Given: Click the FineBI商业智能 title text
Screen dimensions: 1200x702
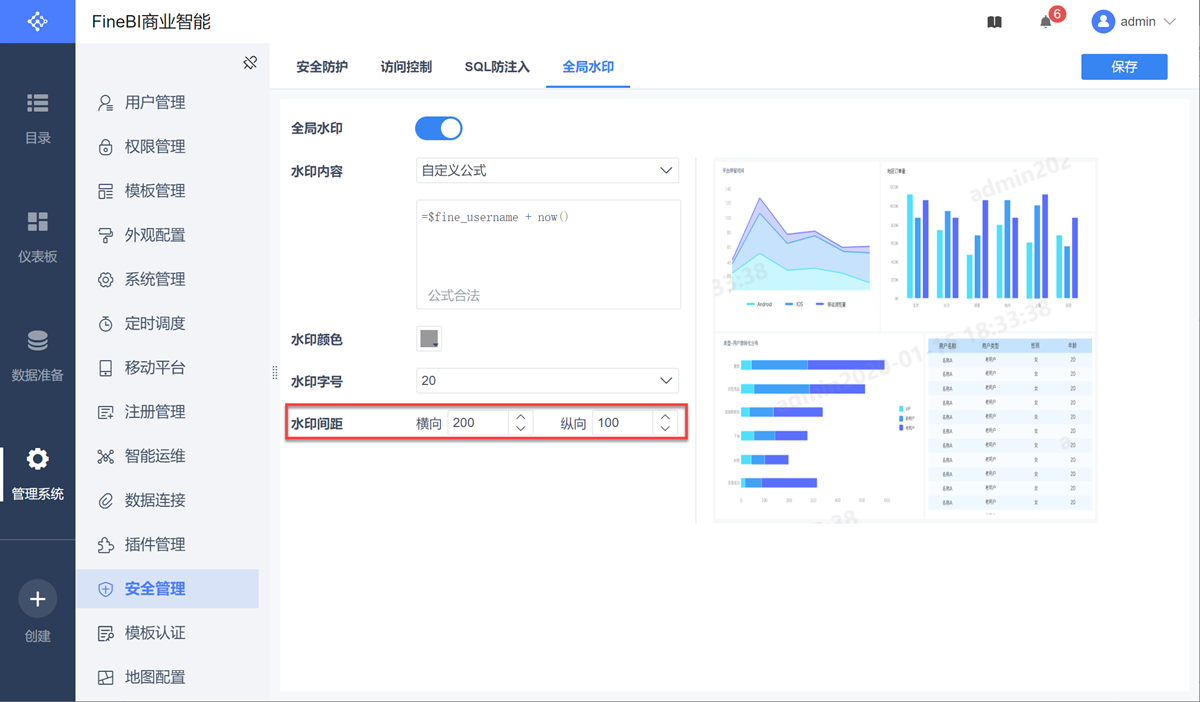Looking at the screenshot, I should pyautogui.click(x=151, y=21).
